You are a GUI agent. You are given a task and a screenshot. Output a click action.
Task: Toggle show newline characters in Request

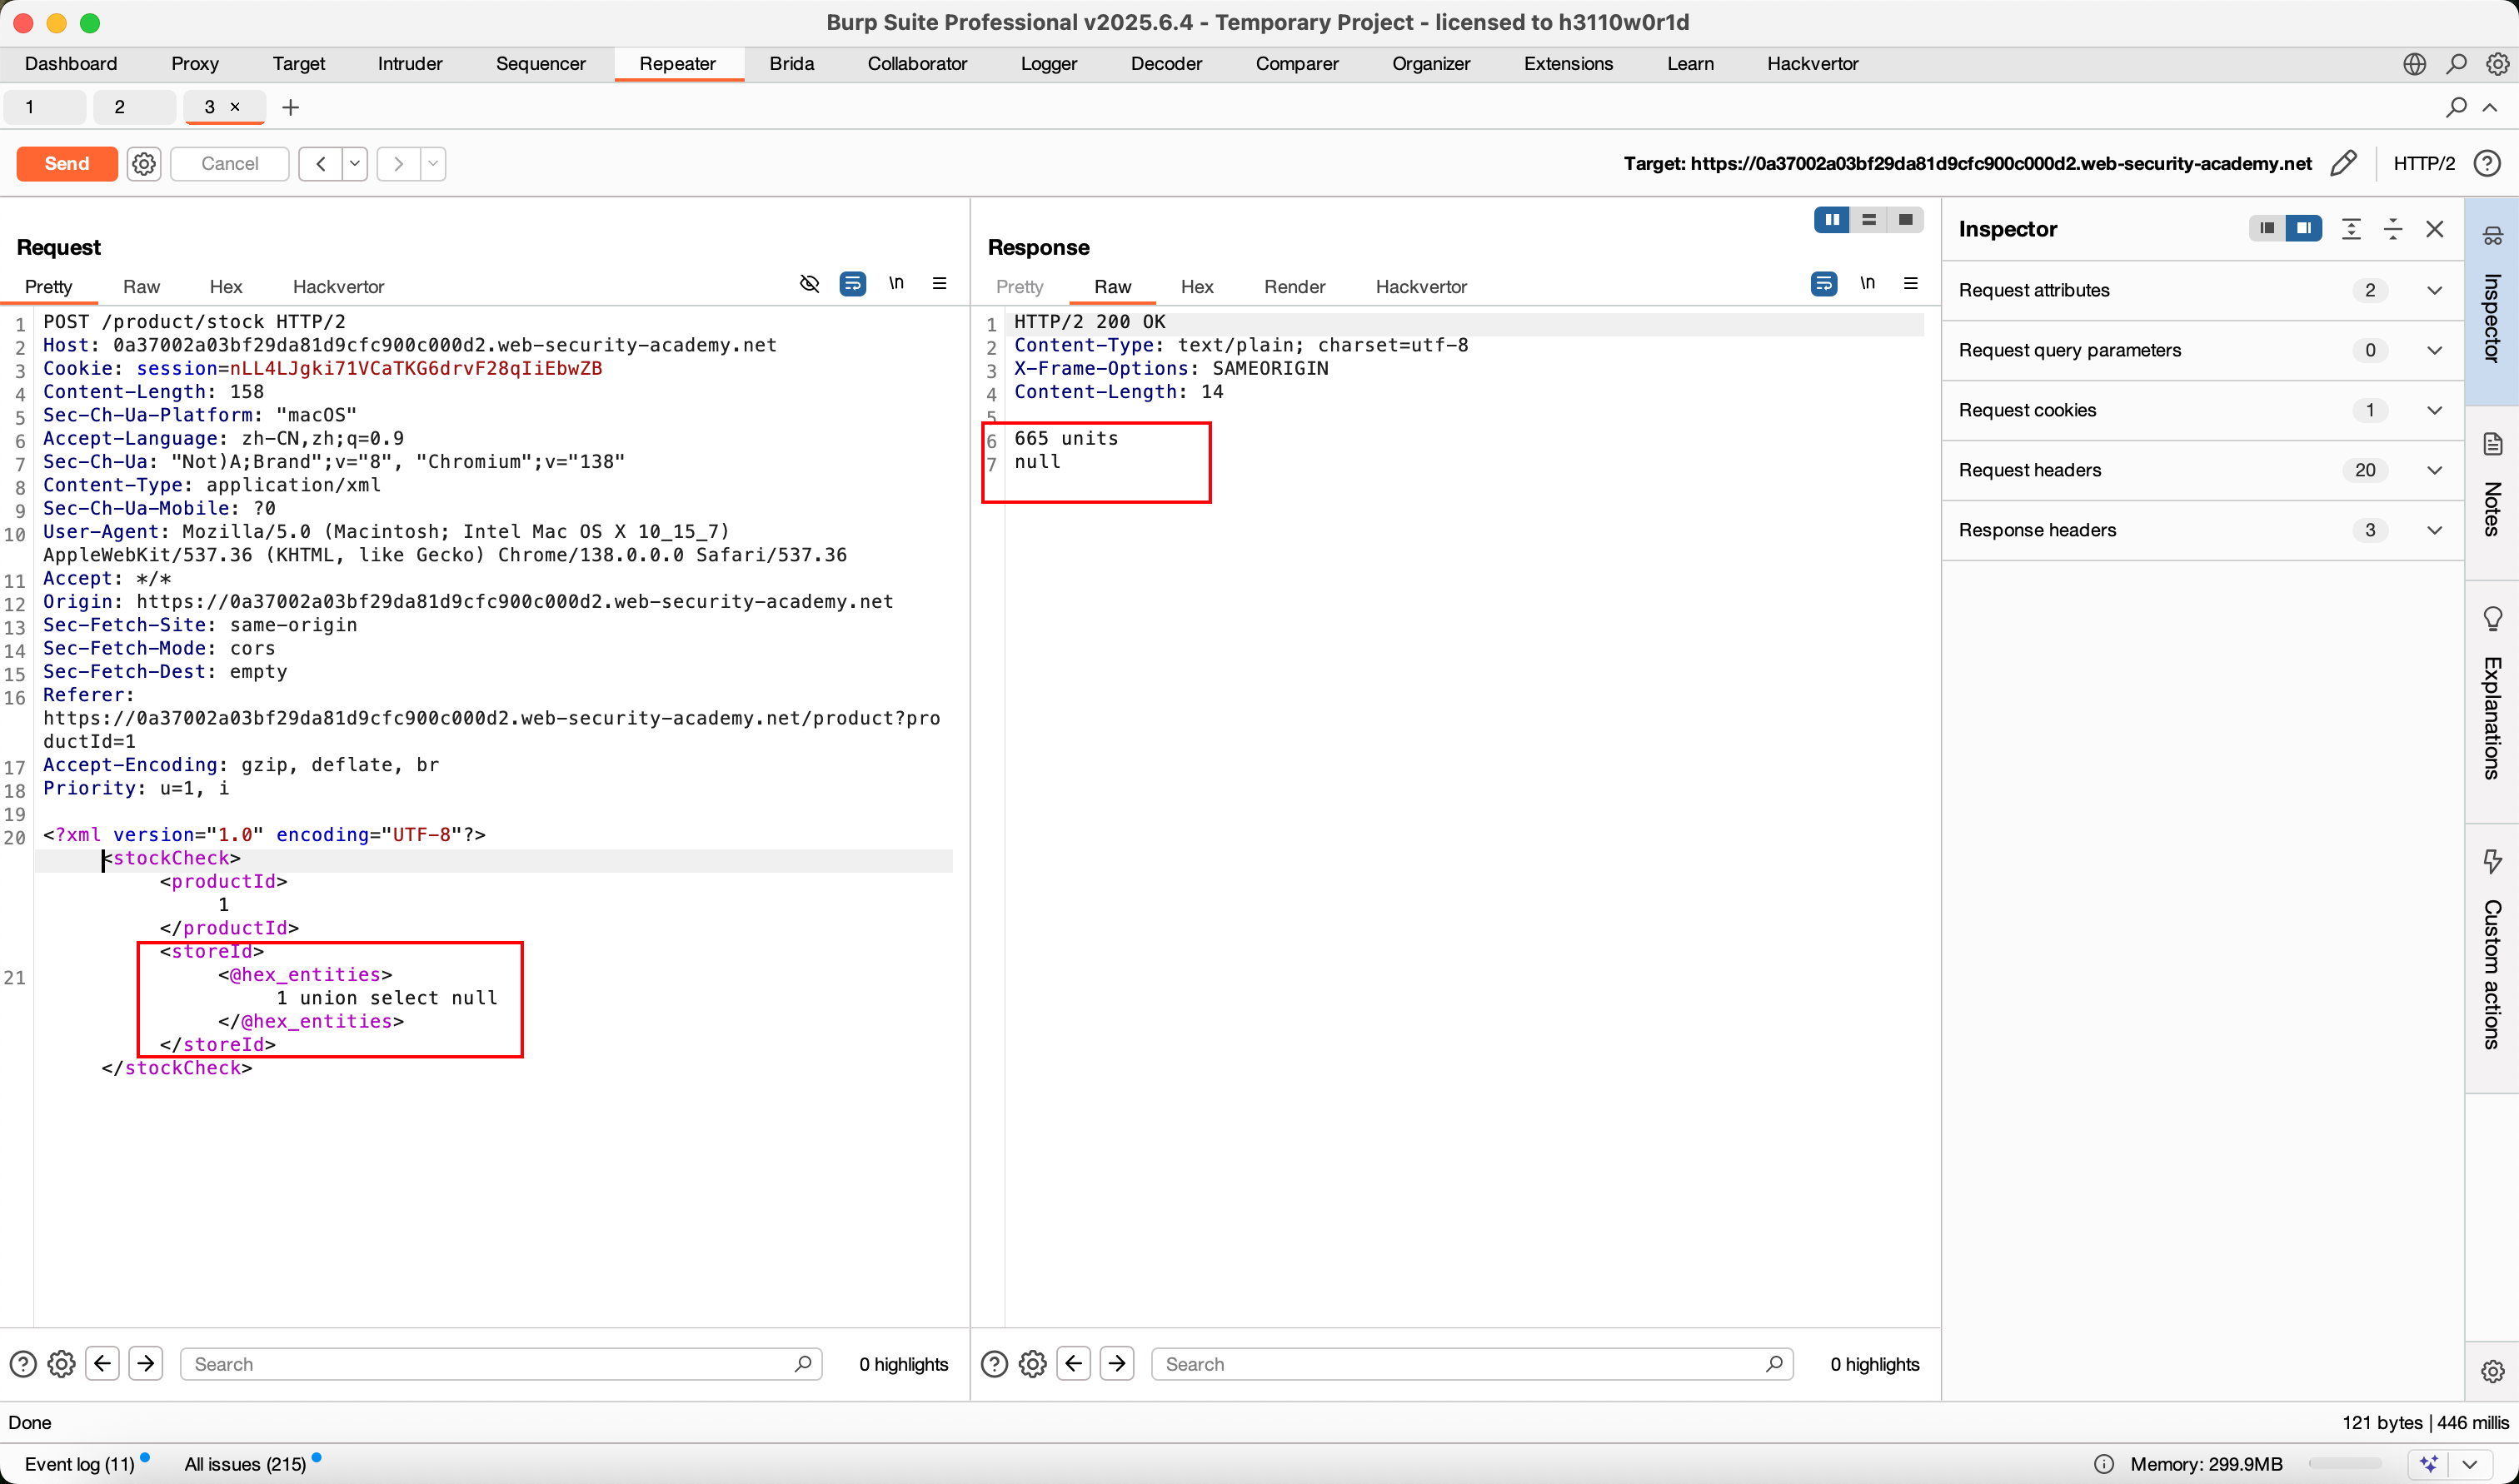point(896,284)
